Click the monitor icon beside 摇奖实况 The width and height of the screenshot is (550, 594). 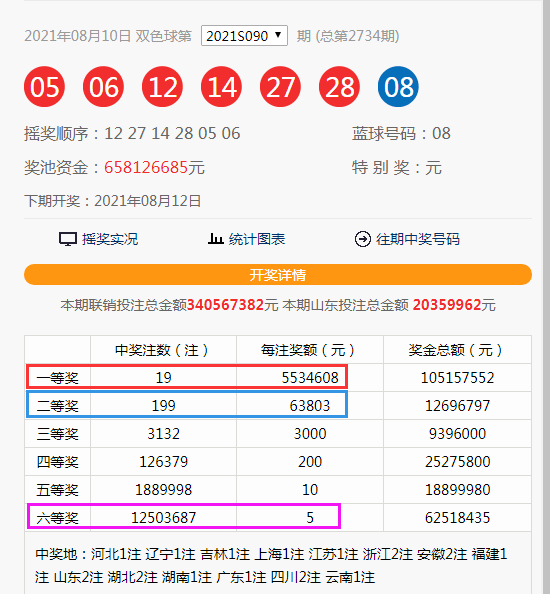(x=68, y=239)
